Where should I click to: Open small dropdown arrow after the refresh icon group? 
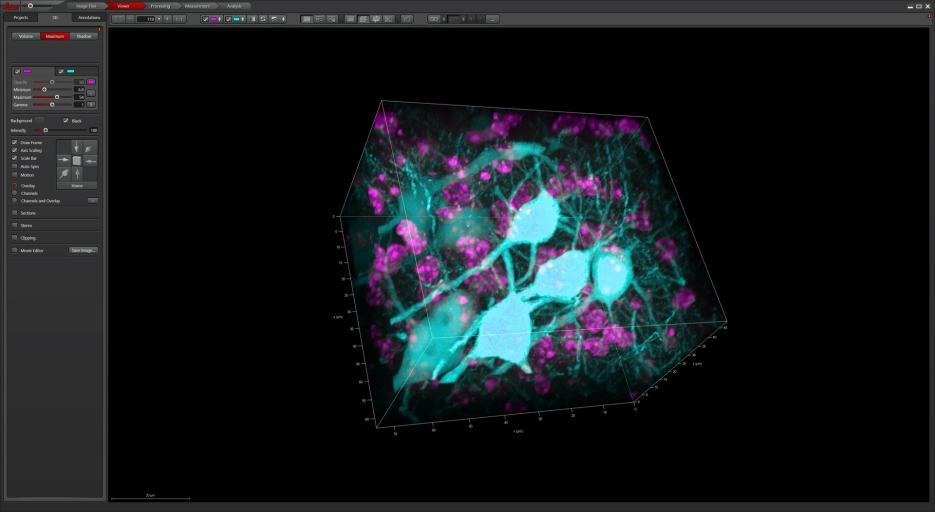pos(283,19)
